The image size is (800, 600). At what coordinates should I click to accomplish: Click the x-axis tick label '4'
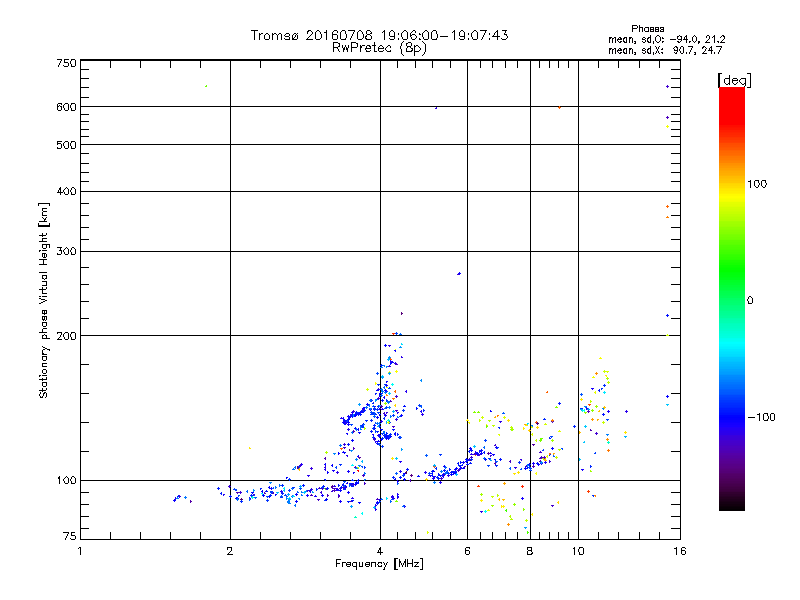click(380, 551)
